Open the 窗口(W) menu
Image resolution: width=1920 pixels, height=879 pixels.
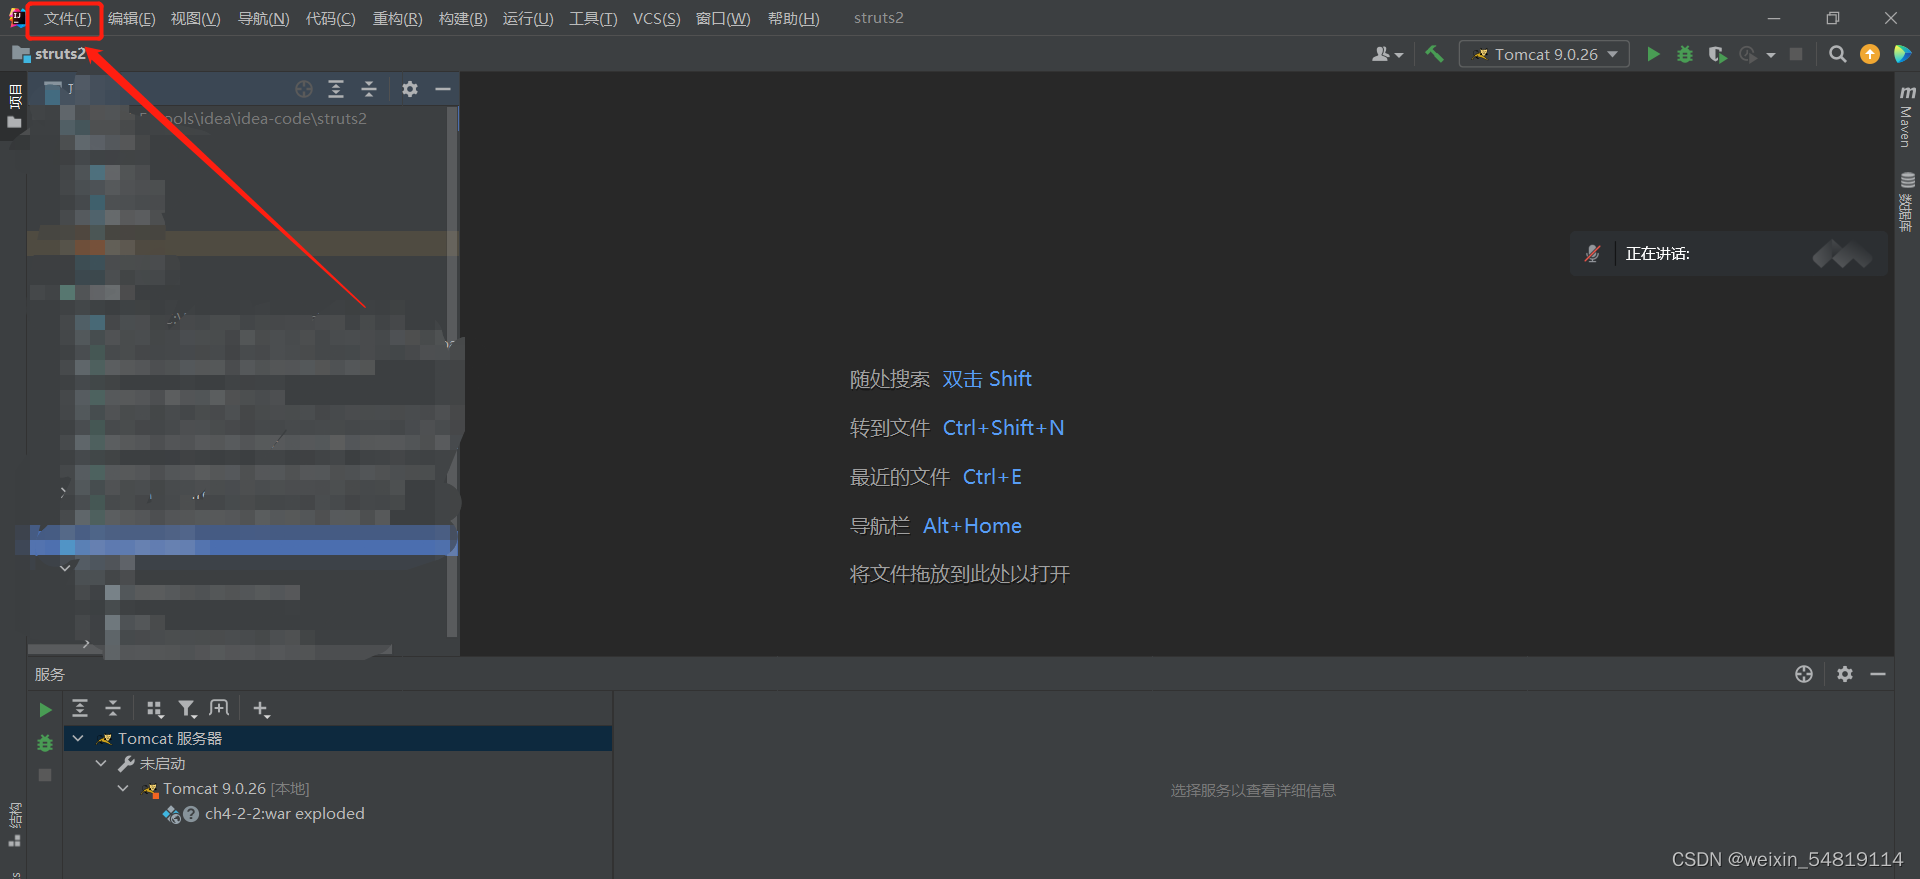(723, 19)
